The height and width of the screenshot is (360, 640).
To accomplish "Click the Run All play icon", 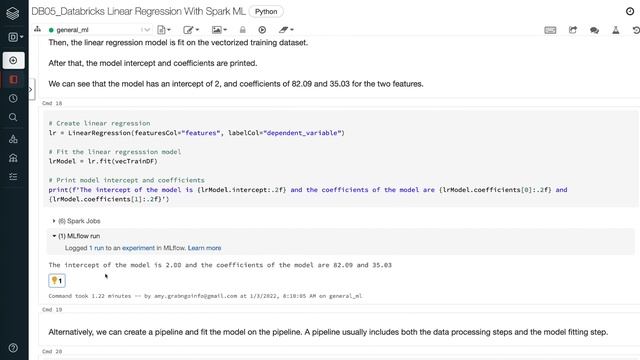I will coord(262,30).
